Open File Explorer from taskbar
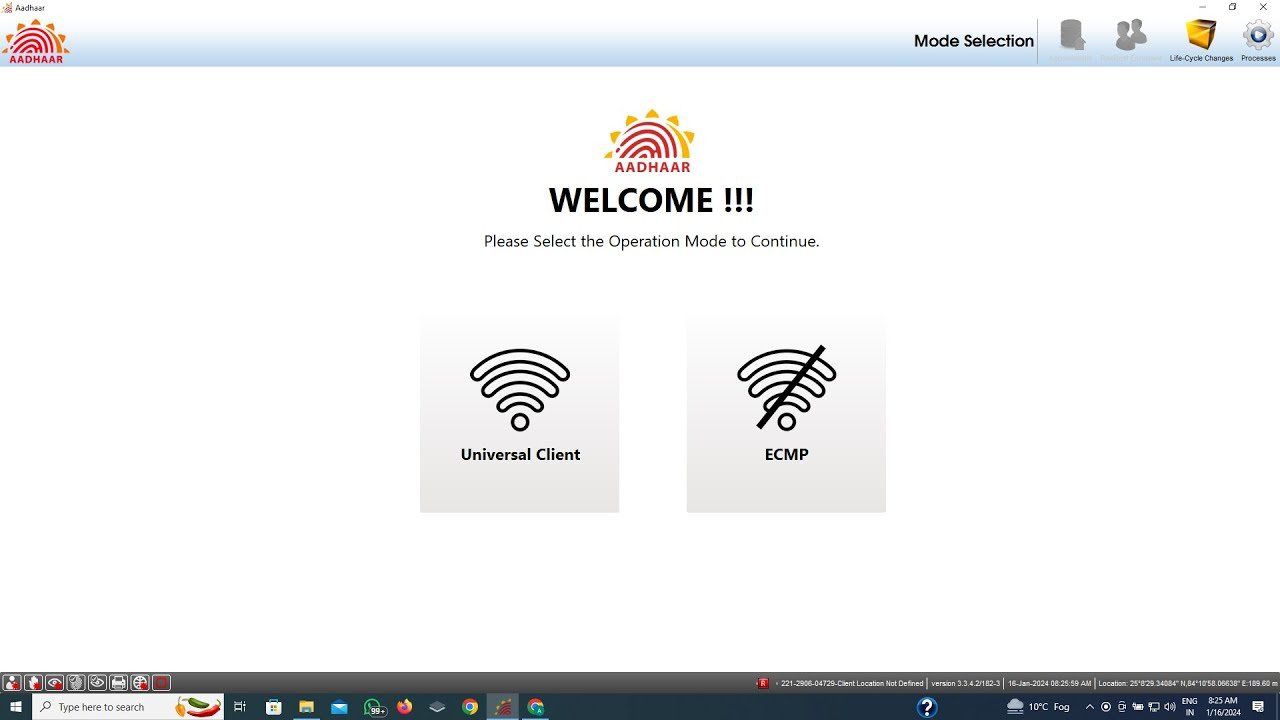 pos(306,707)
